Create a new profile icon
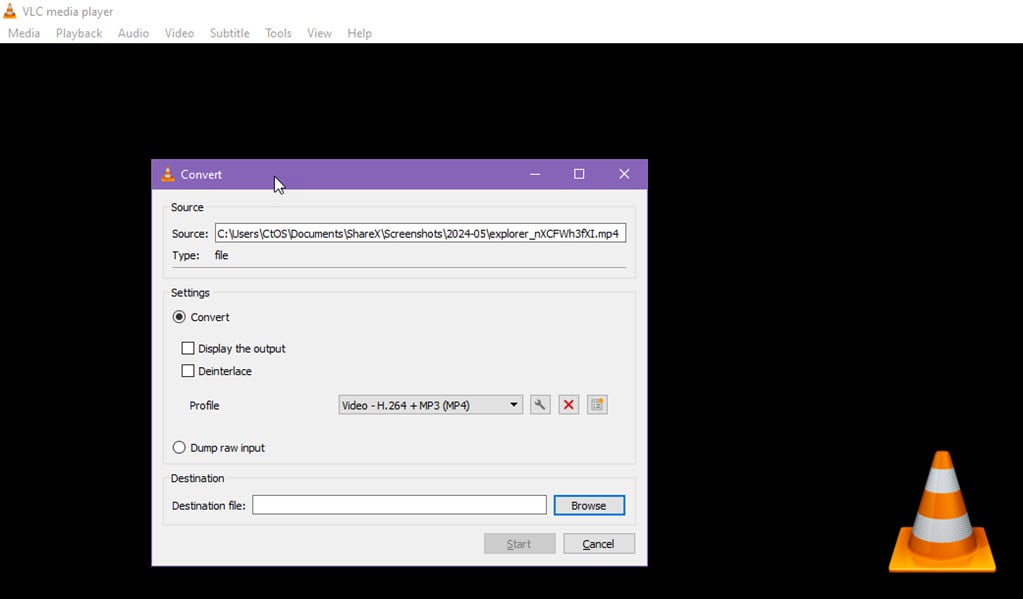Screen dimensions: 1023x599 pos(597,405)
